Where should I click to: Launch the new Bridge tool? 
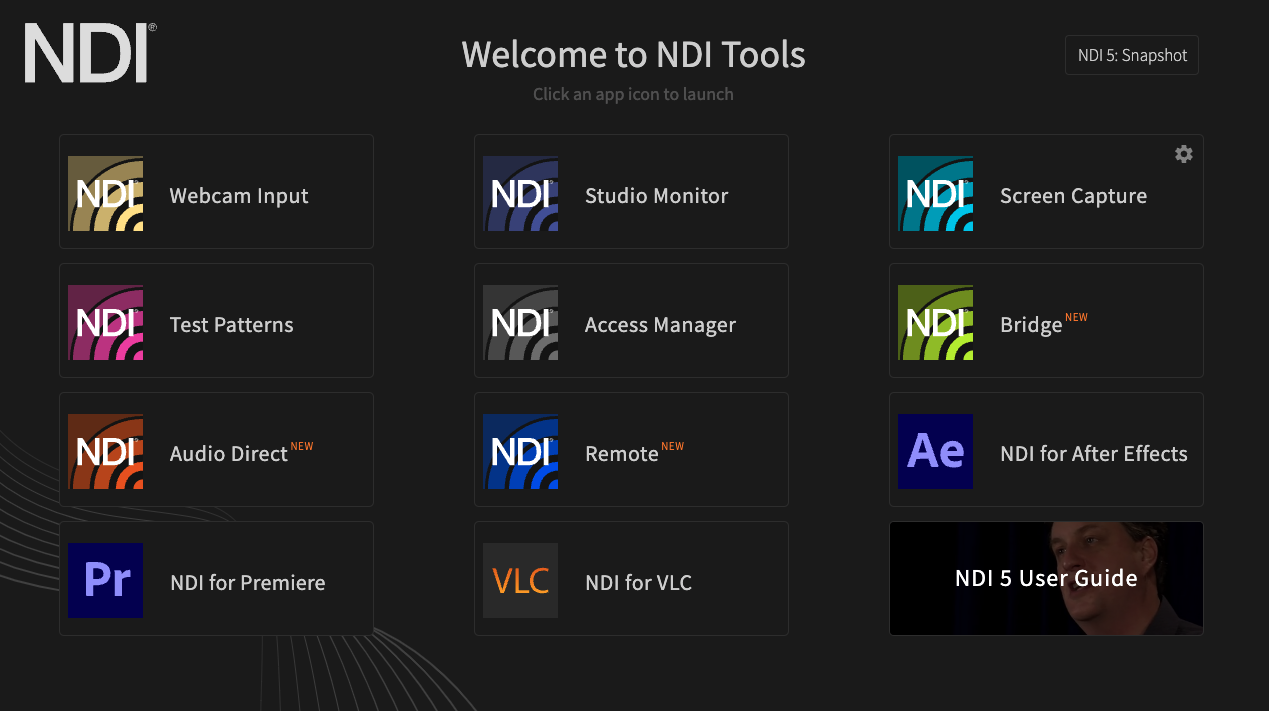pyautogui.click(x=1046, y=320)
